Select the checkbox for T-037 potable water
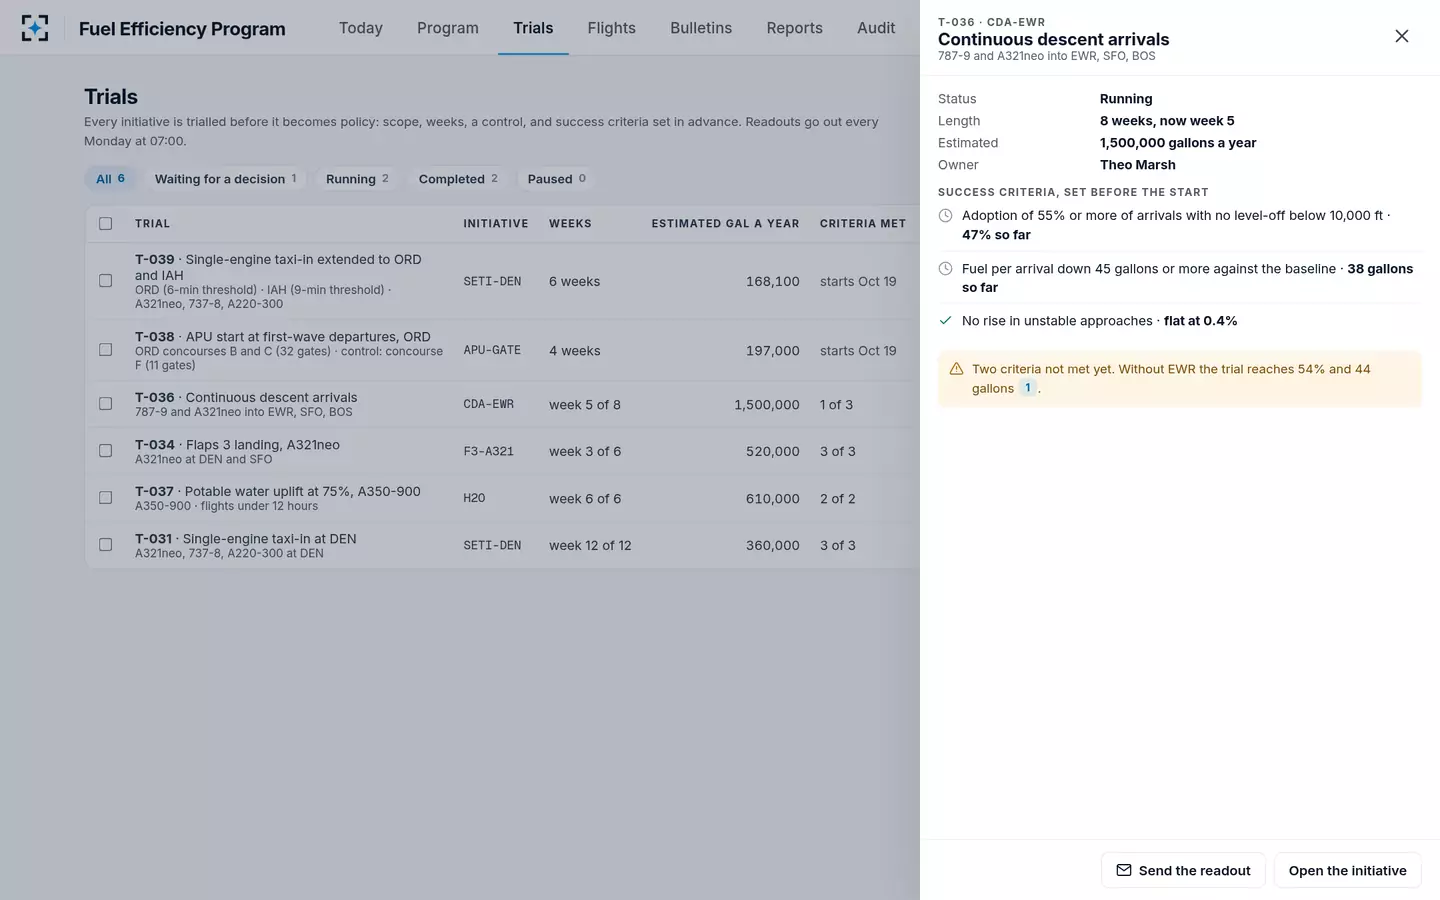The image size is (1440, 900). coord(106,498)
